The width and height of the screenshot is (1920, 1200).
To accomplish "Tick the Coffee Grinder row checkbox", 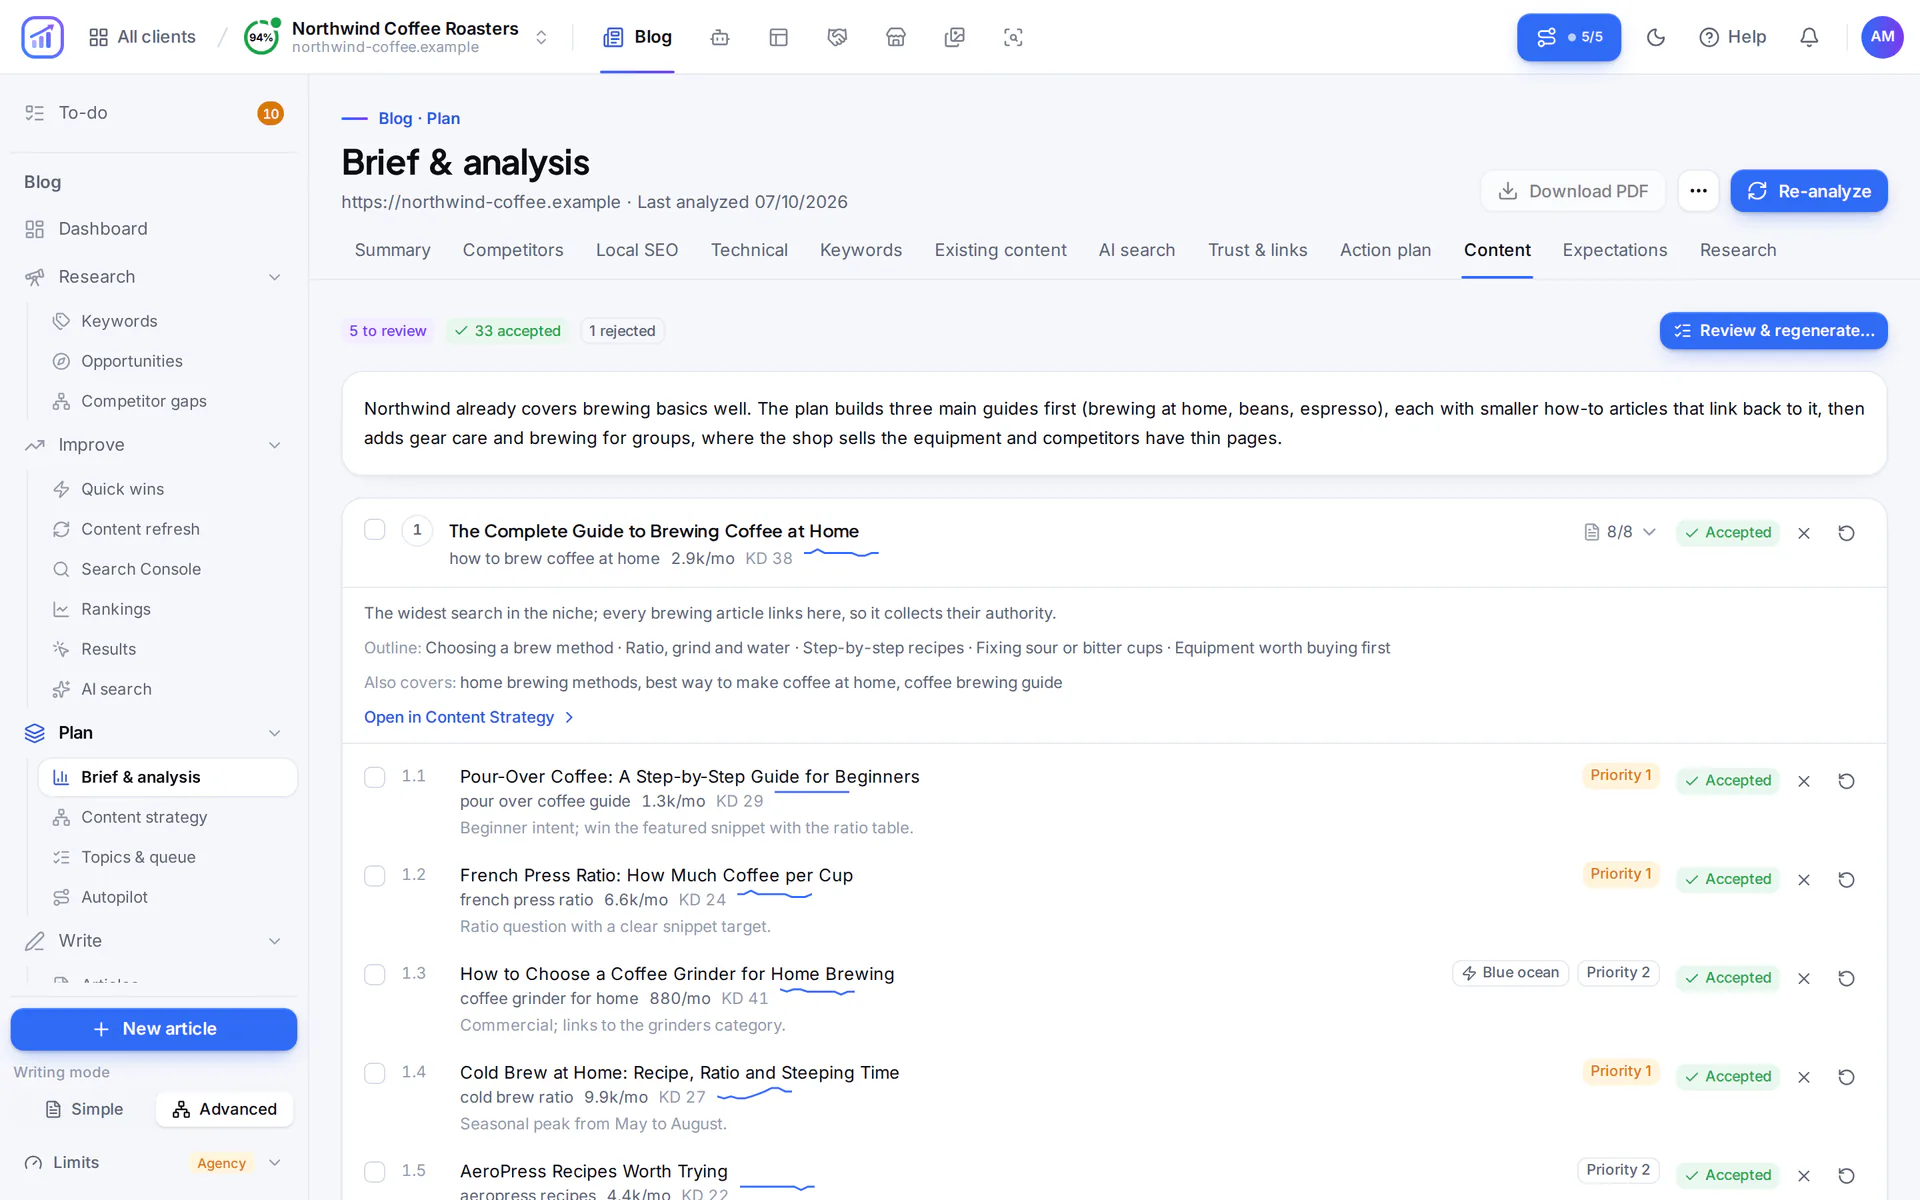I will click(x=375, y=975).
